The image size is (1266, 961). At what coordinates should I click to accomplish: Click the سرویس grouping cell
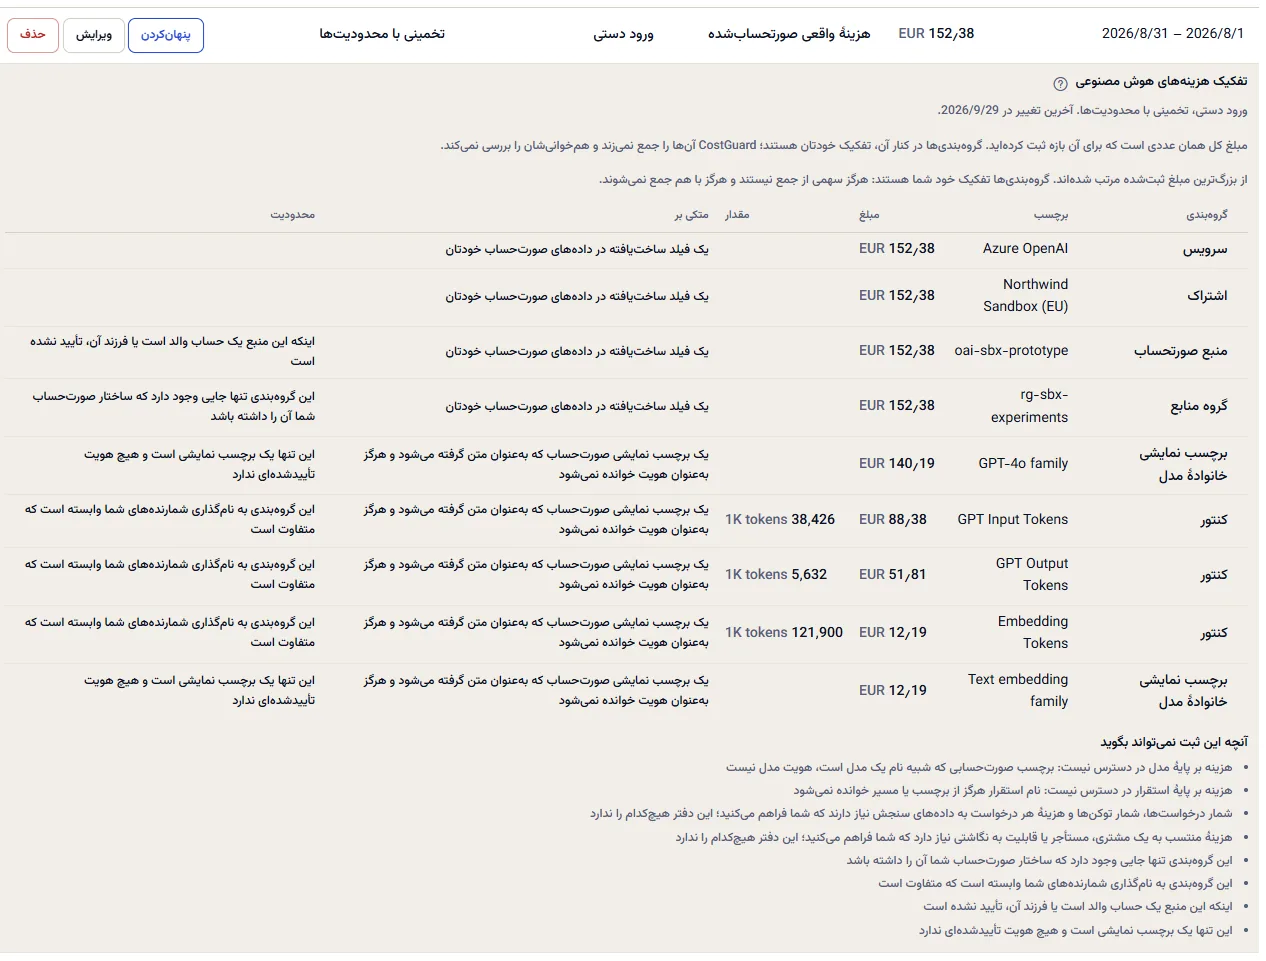coord(1205,250)
